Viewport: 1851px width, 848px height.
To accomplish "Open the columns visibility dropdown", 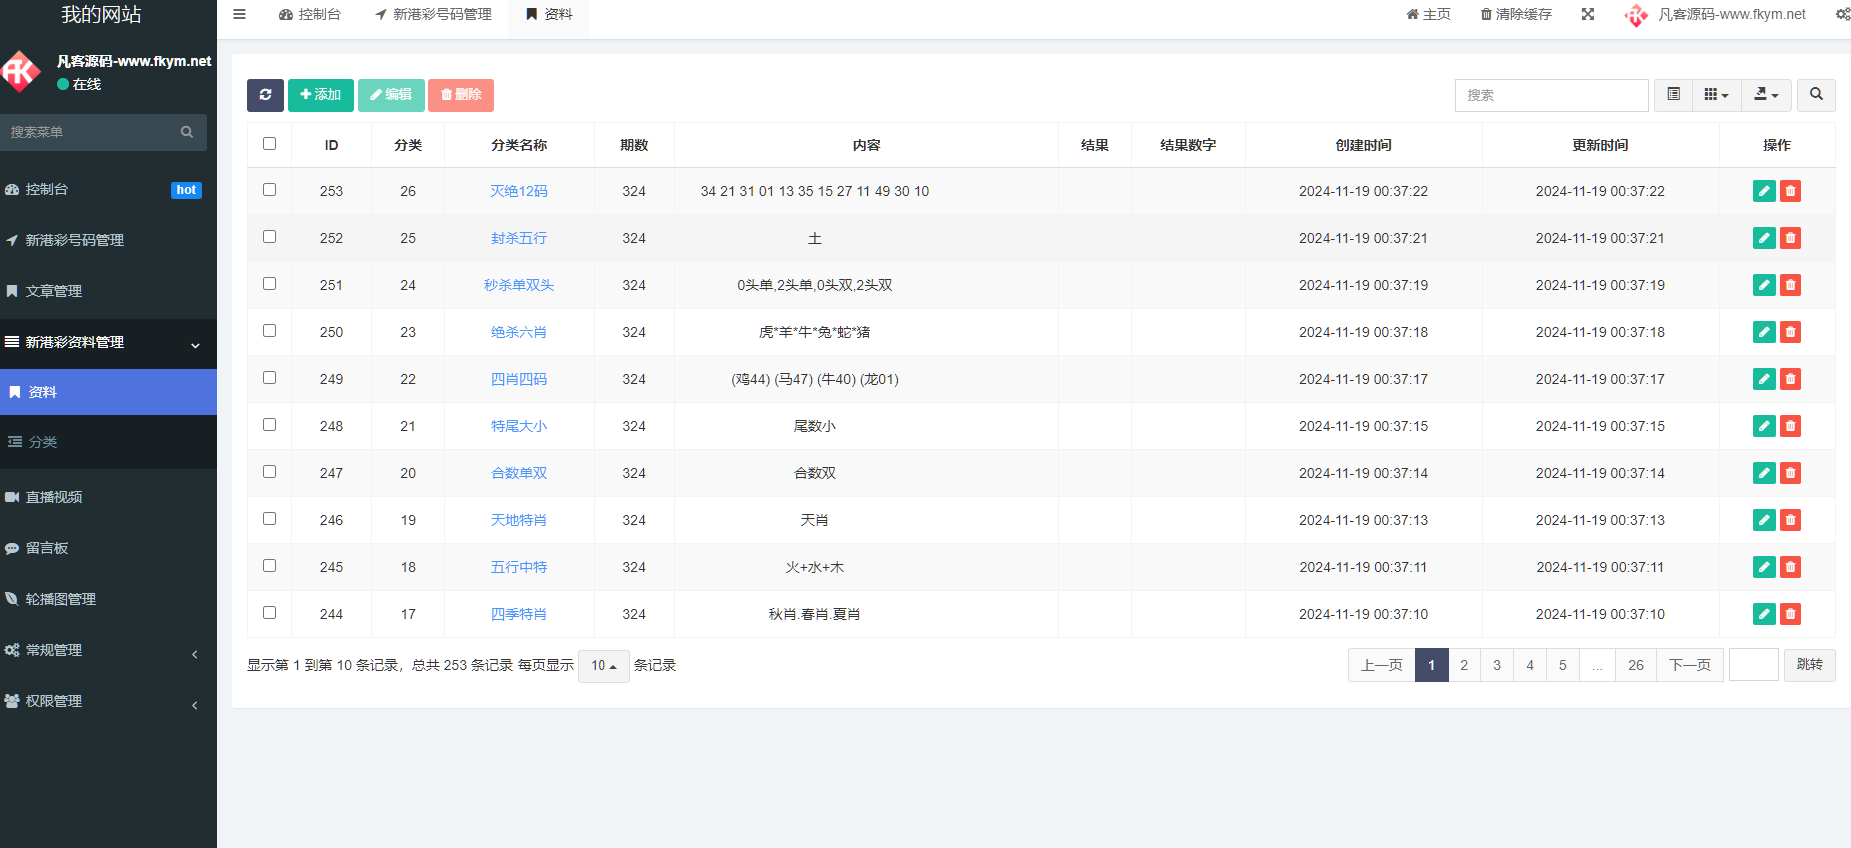I will [1717, 95].
